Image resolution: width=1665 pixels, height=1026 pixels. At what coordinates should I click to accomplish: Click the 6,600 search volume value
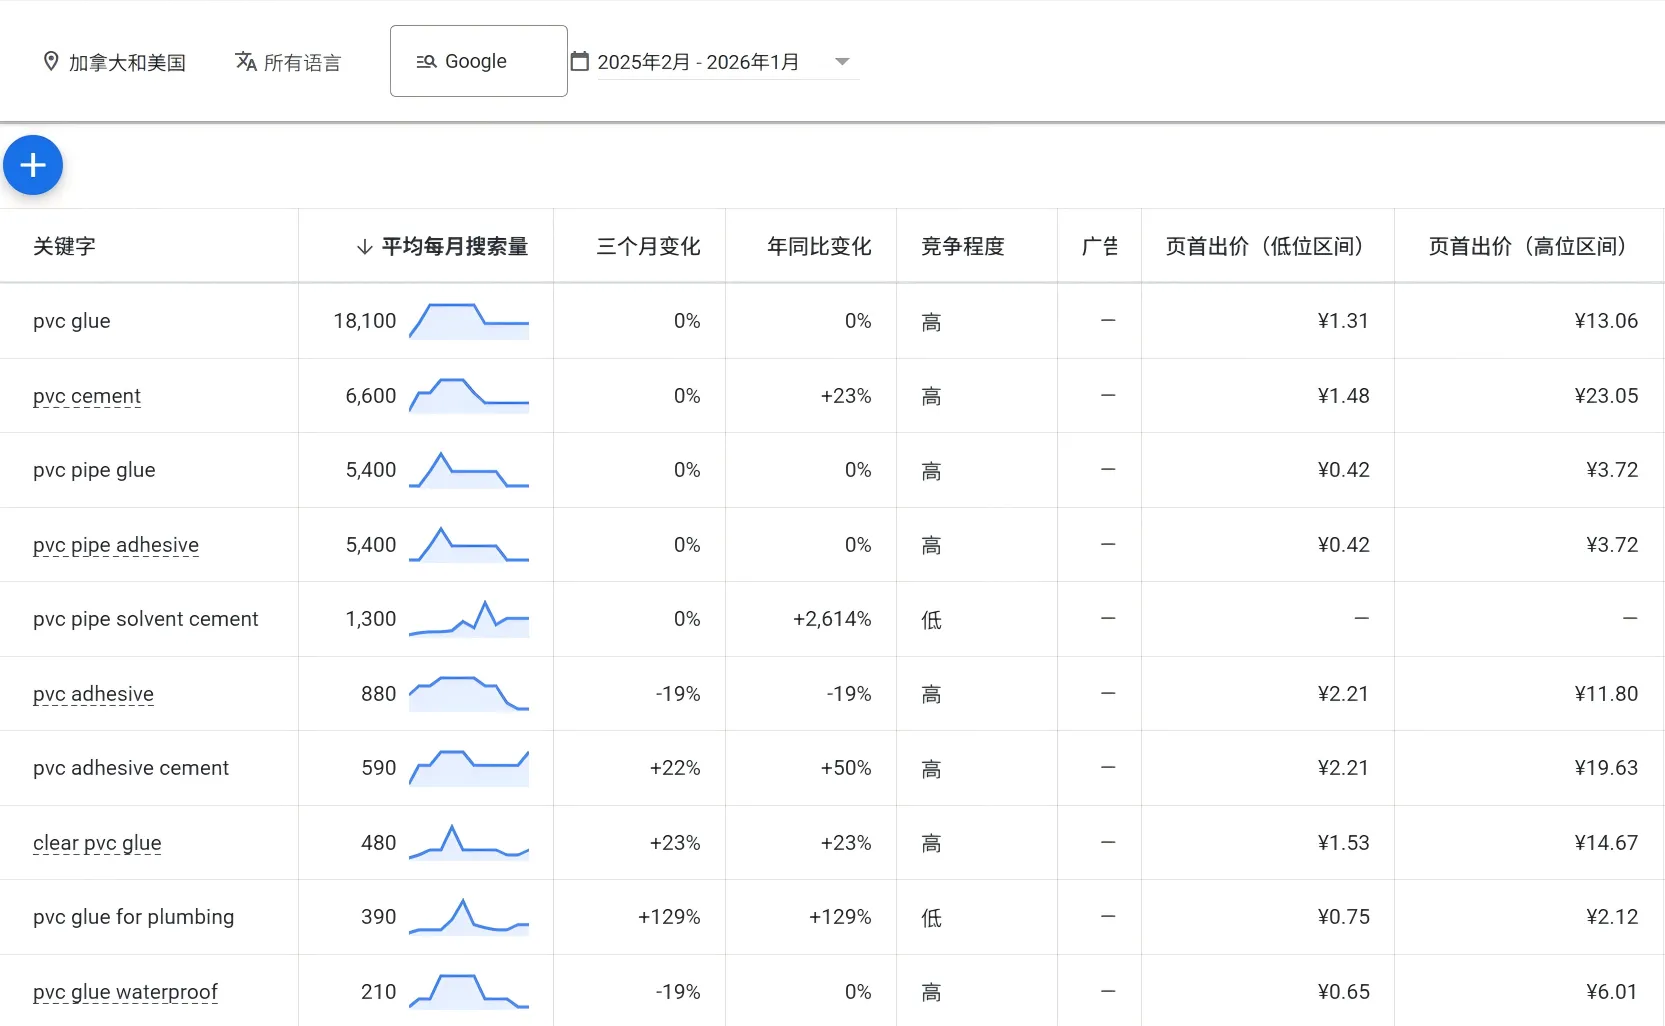(x=371, y=396)
